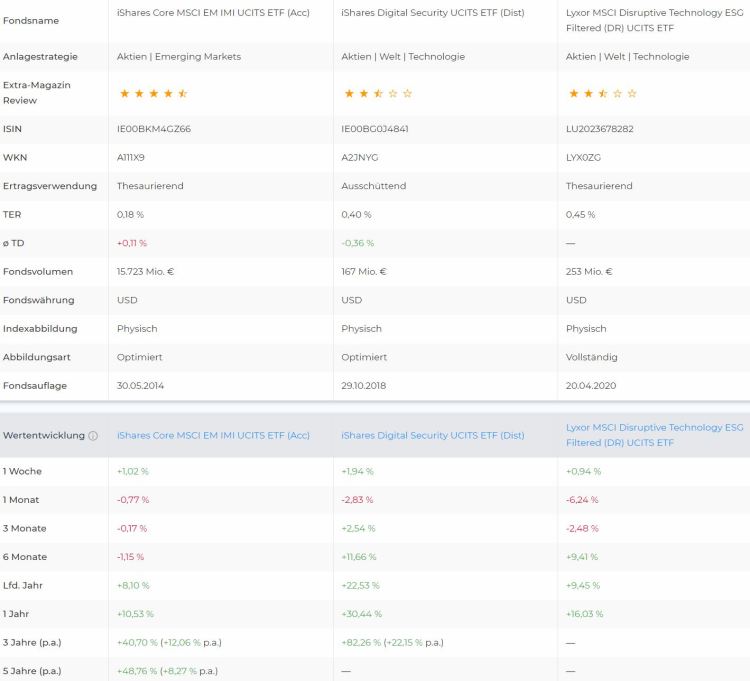Click the WKN value A2JNYG
This screenshot has width=750, height=681.
coord(360,158)
